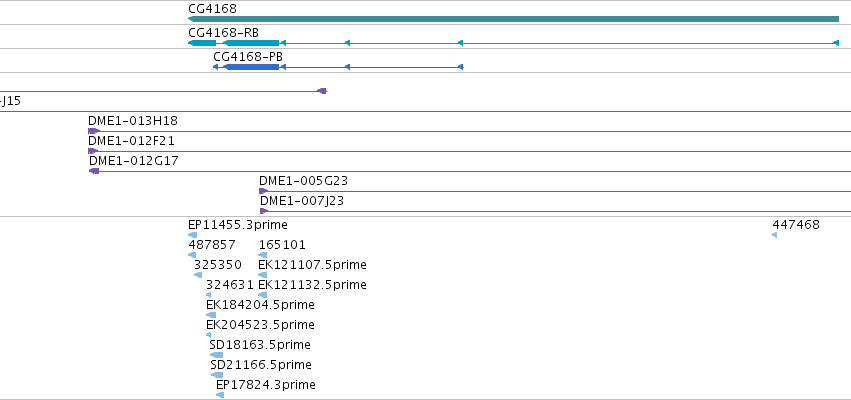Select the CG4168-PB protein label
The width and height of the screenshot is (851, 400).
pyautogui.click(x=248, y=56)
